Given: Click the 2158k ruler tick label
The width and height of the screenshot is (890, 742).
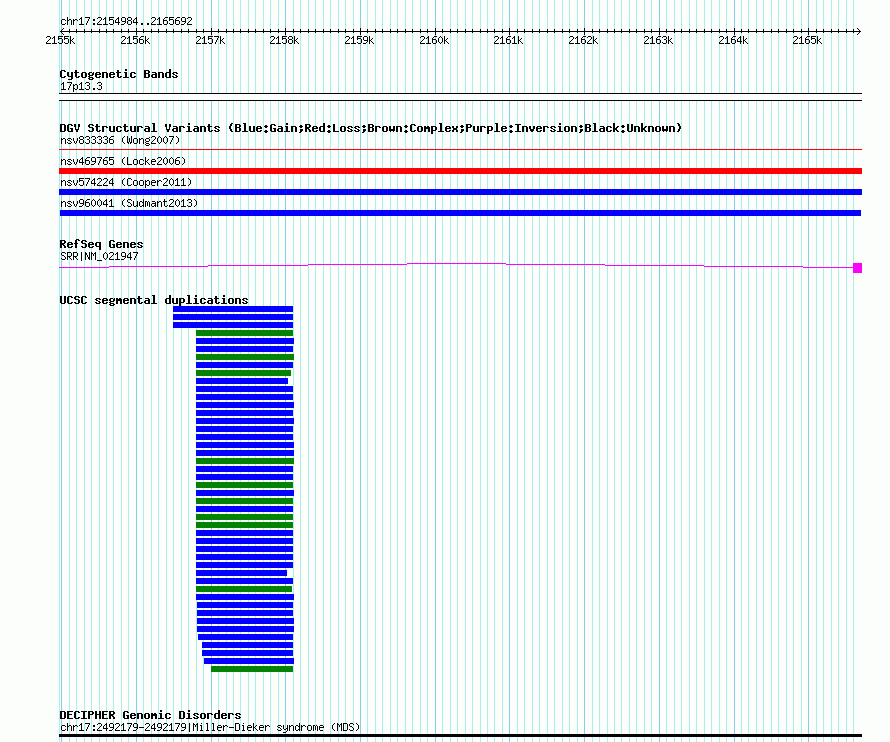Looking at the screenshot, I should pyautogui.click(x=284, y=40).
